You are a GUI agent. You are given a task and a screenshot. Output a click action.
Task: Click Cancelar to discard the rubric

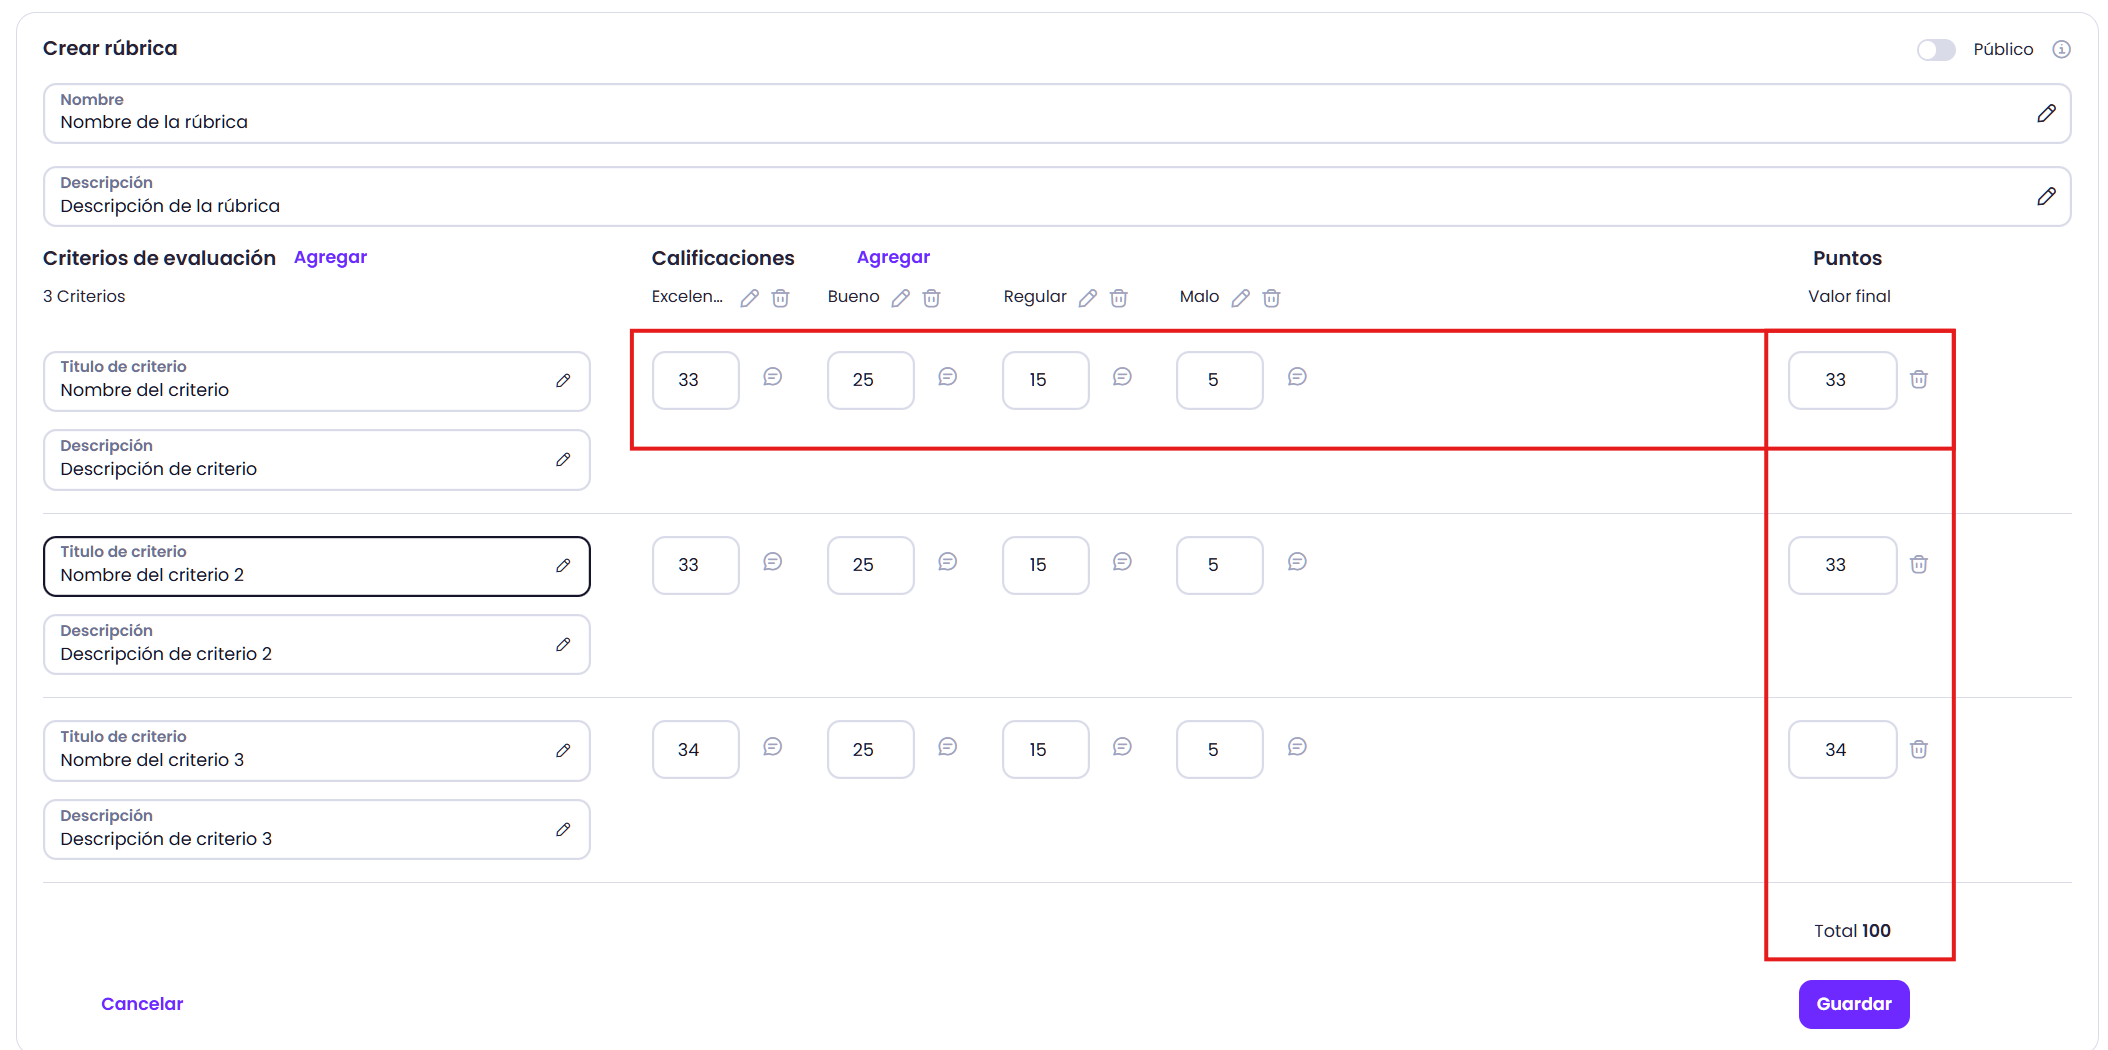point(142,1004)
